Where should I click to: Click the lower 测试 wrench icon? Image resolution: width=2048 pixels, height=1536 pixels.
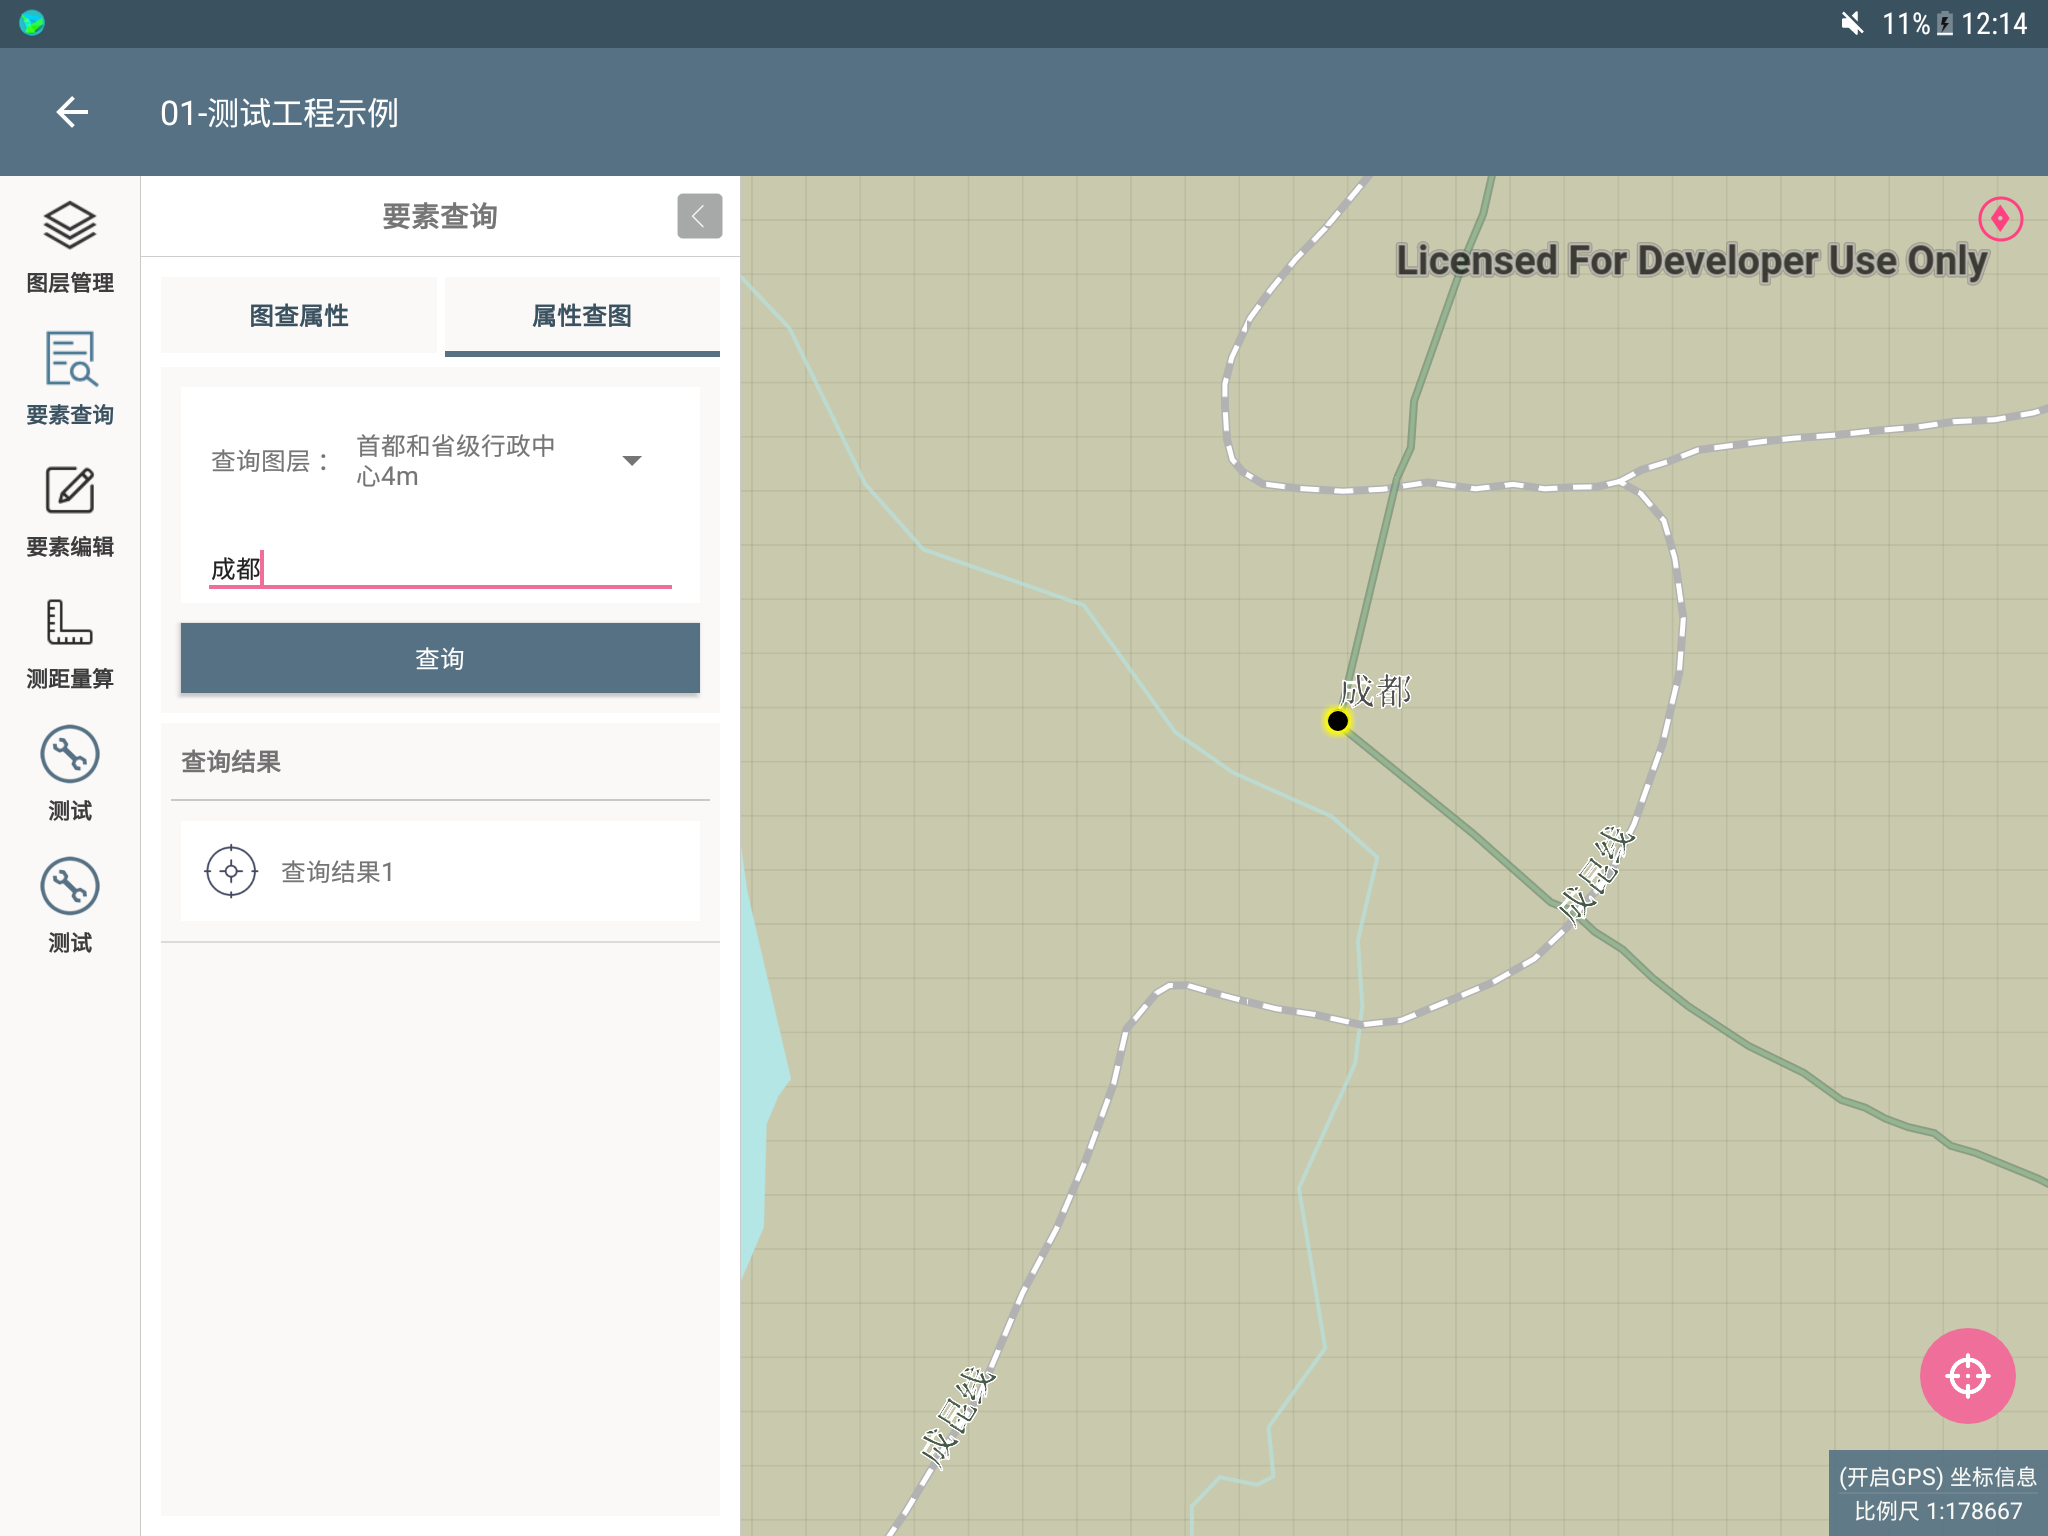[x=70, y=887]
